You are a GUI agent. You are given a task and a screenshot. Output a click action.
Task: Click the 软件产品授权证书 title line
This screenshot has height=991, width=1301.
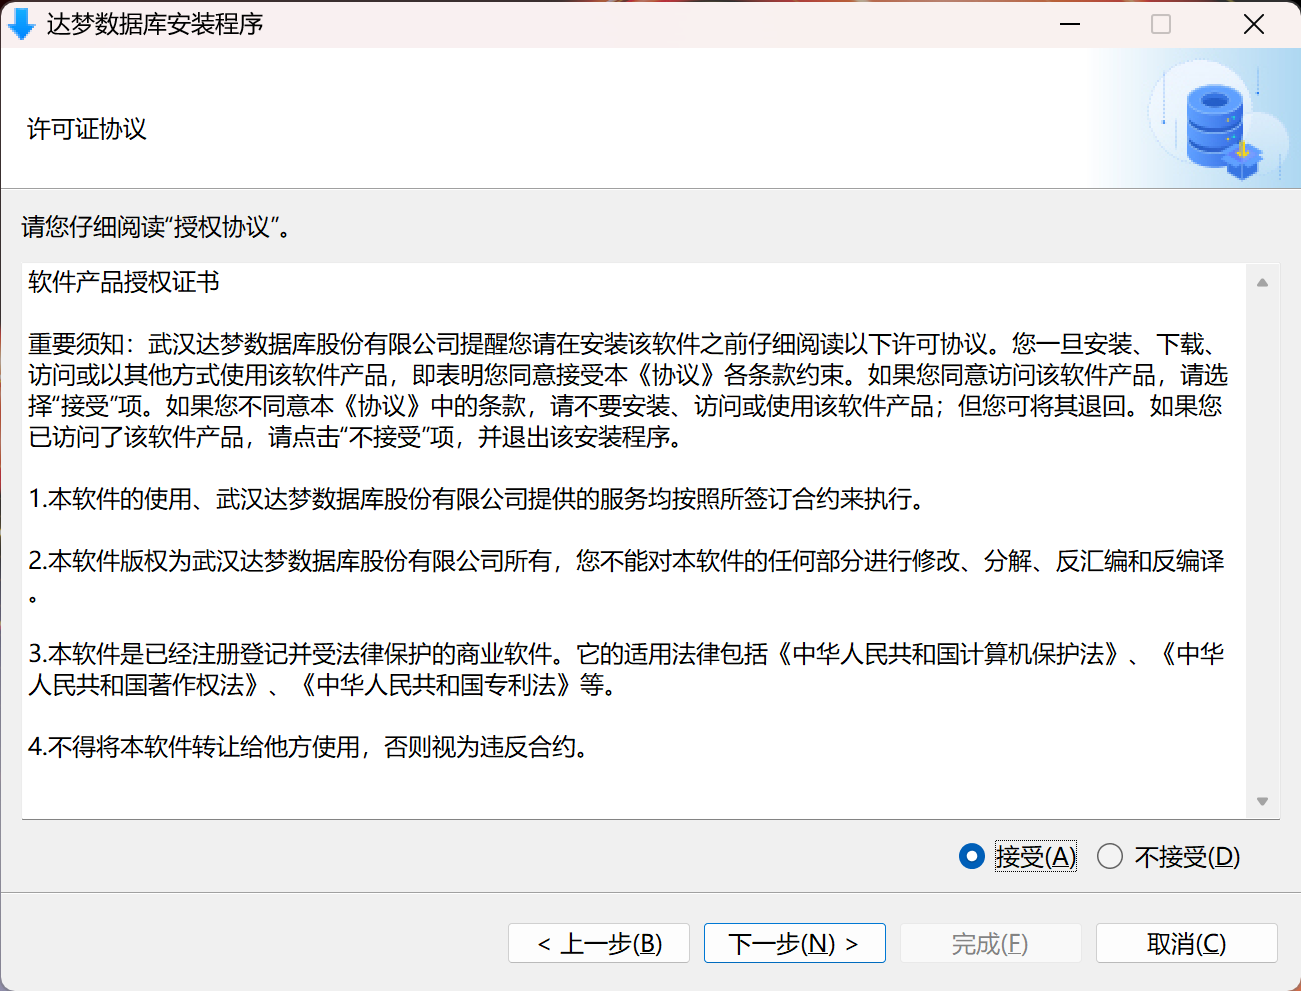[x=124, y=282]
